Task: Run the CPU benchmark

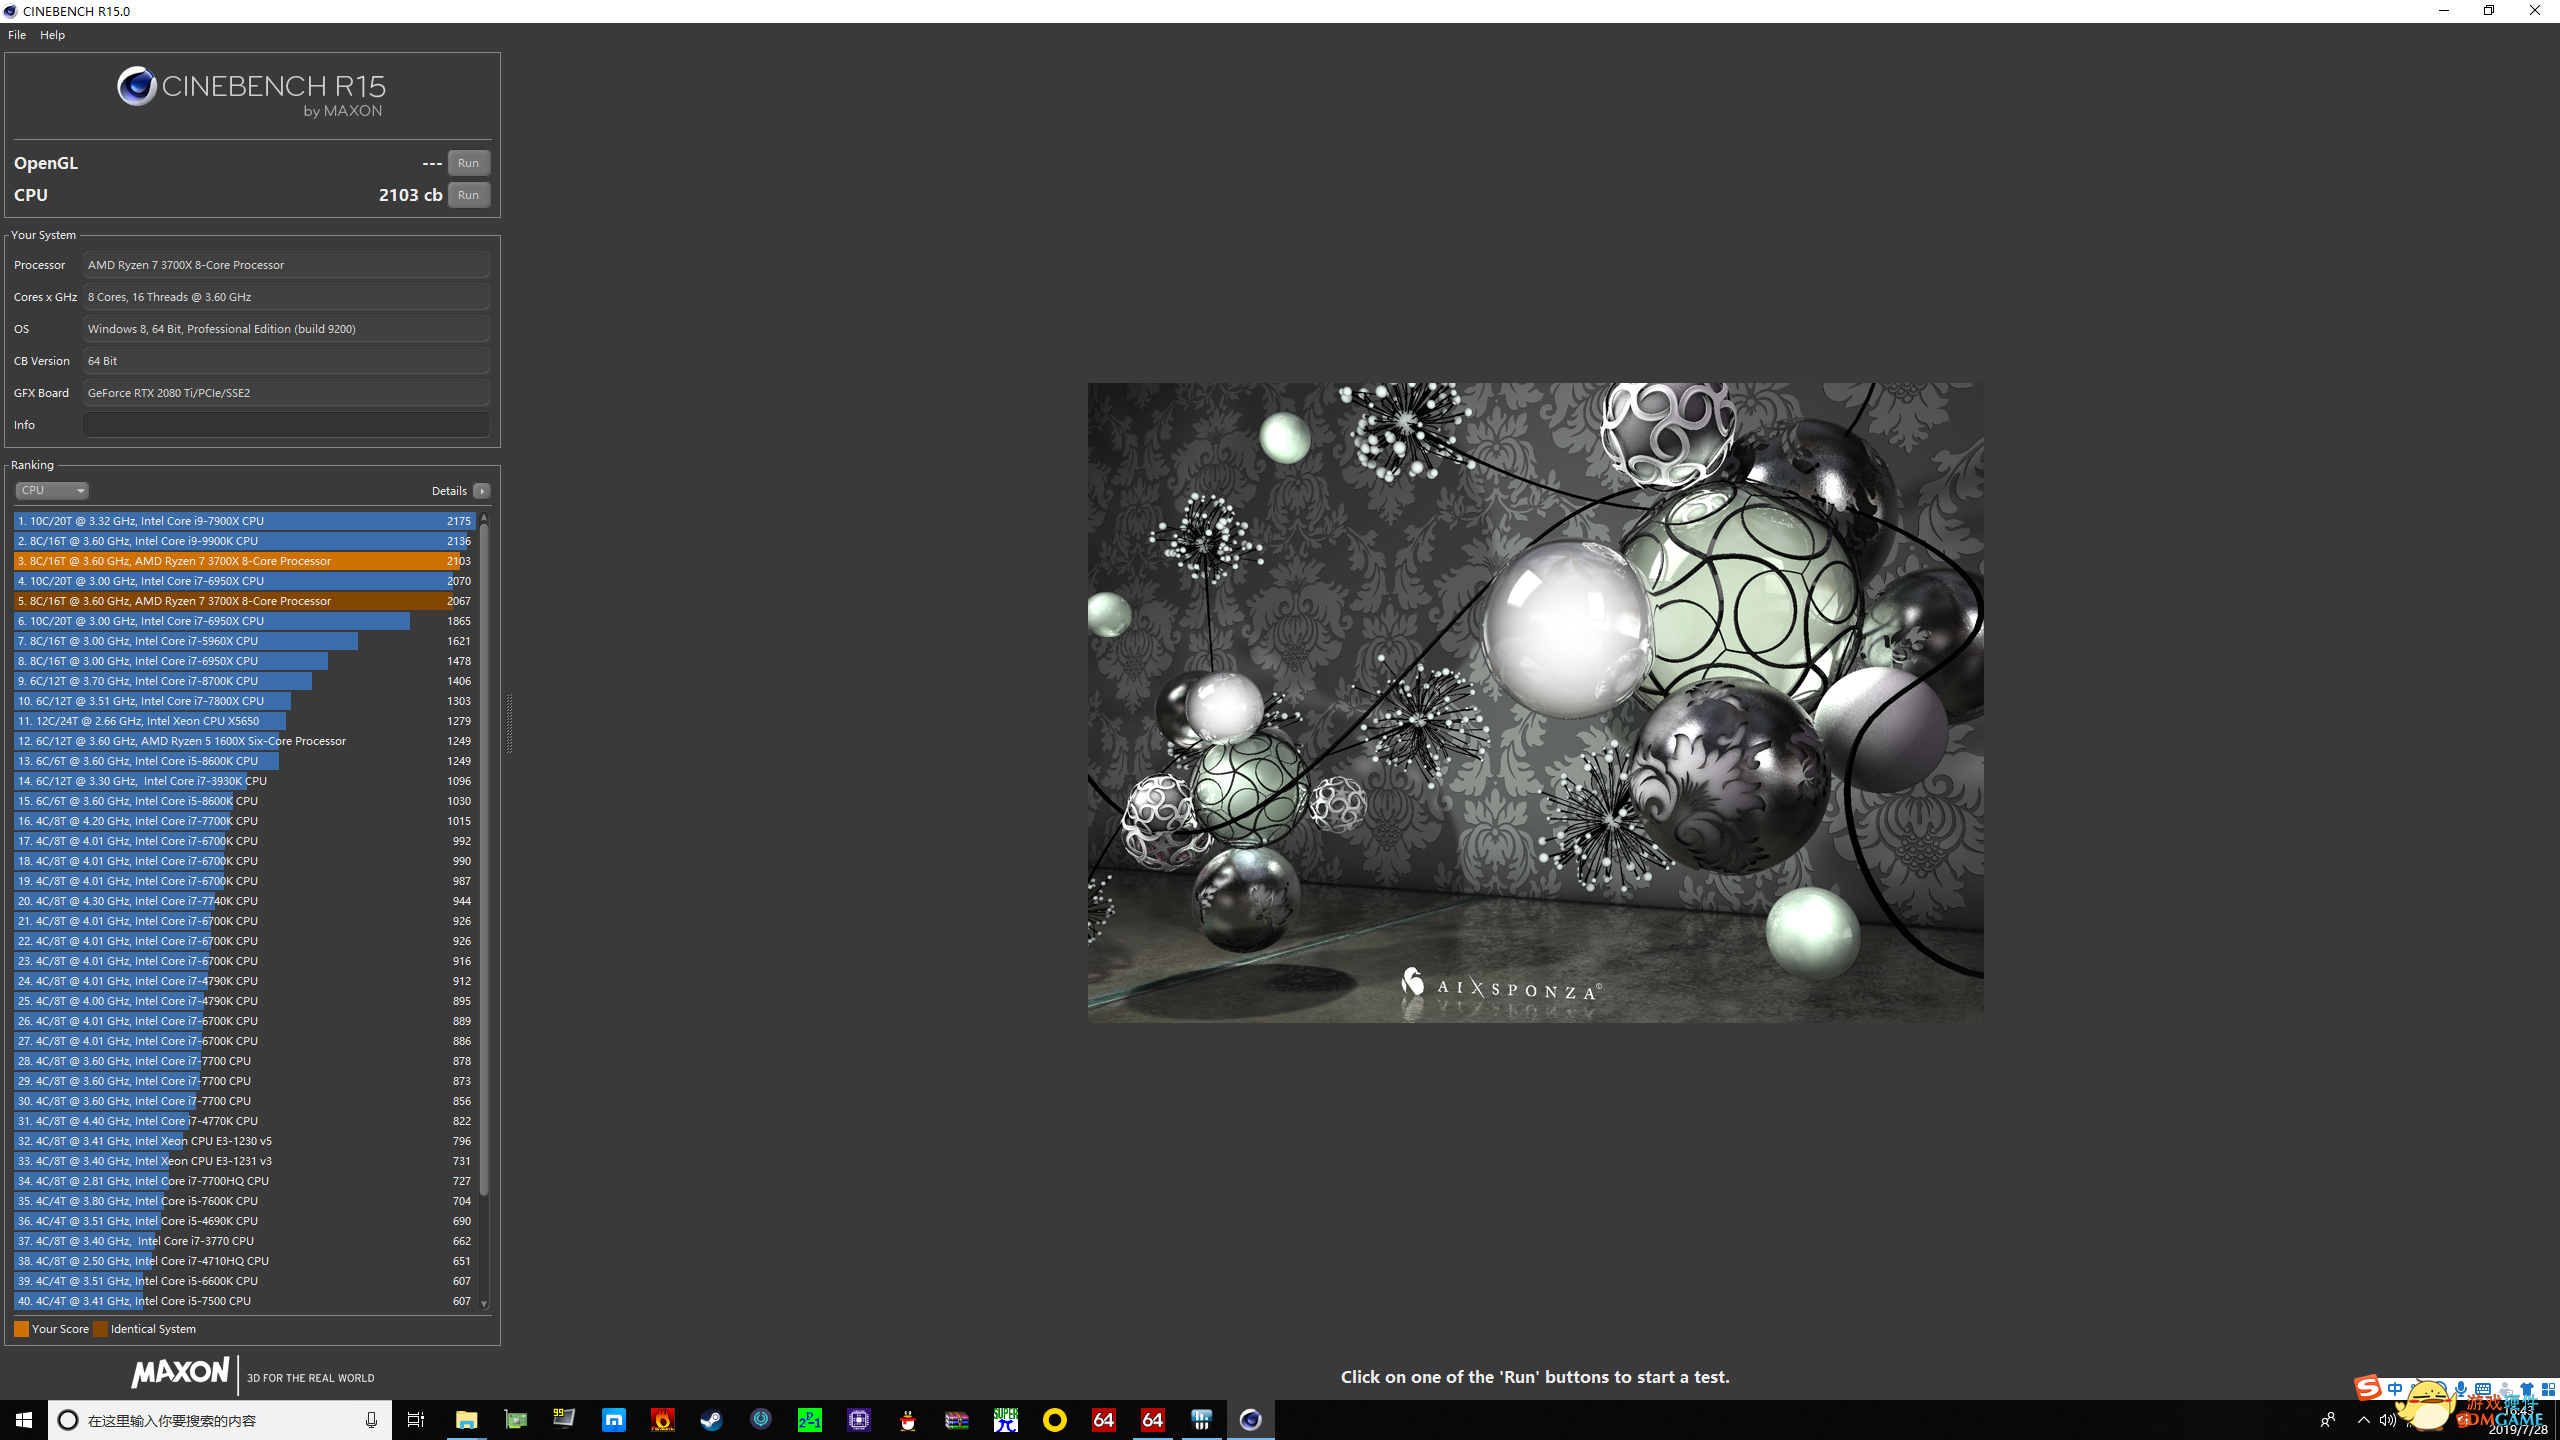Action: (x=468, y=195)
